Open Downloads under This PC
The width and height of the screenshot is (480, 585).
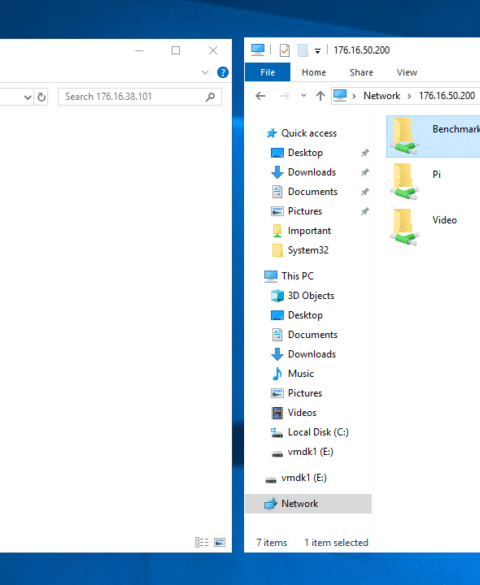(x=312, y=354)
